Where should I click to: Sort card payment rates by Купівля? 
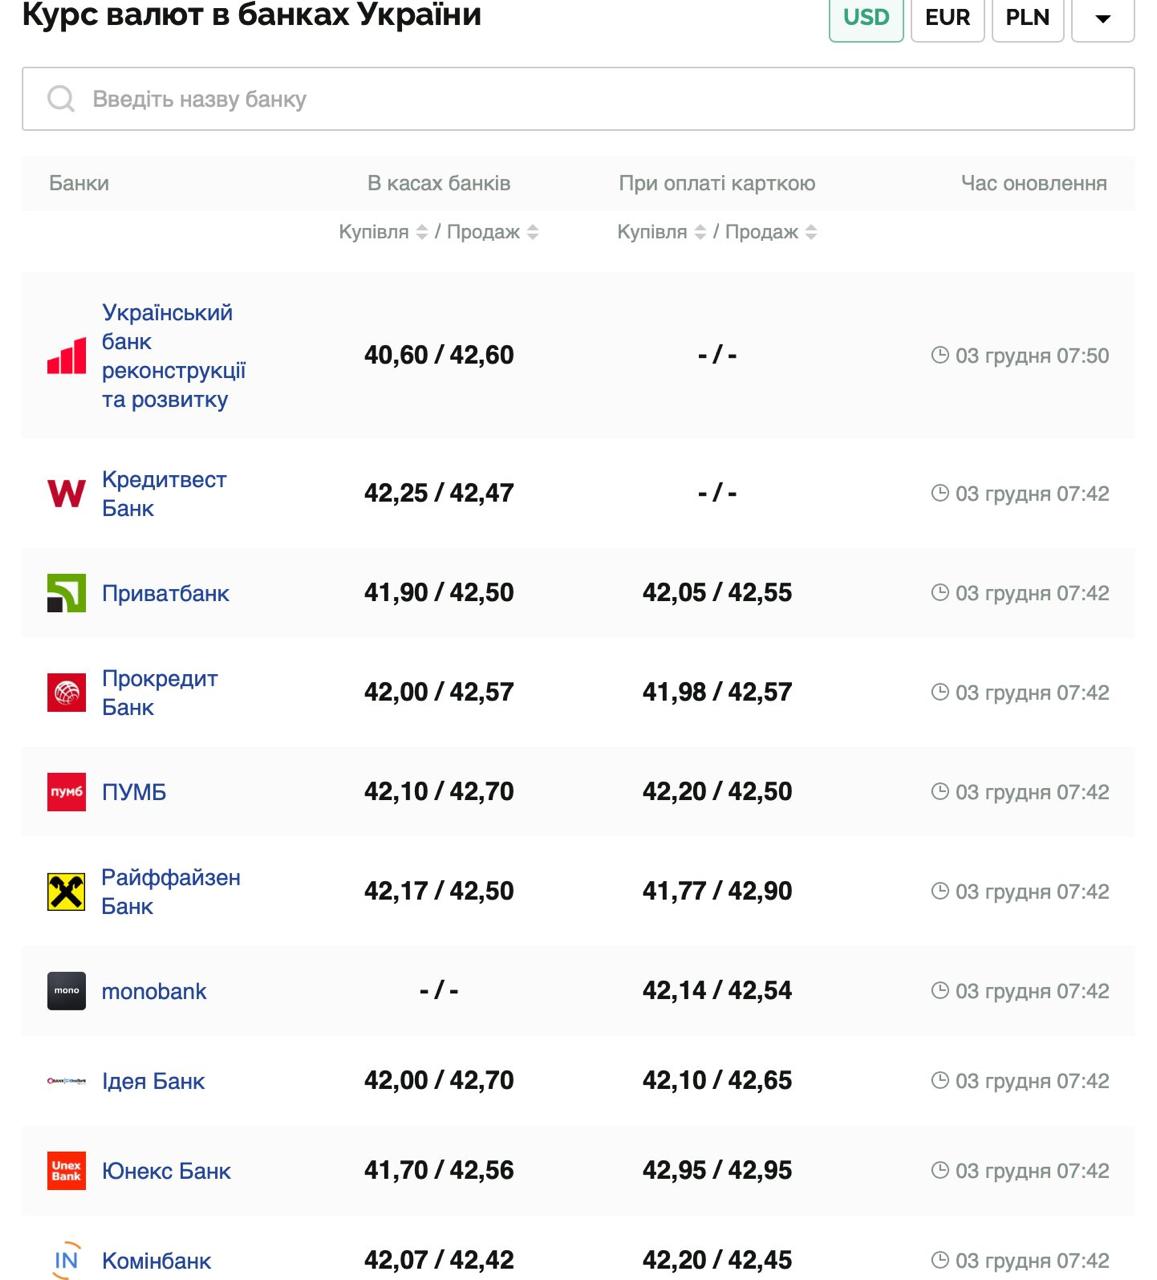pos(700,232)
